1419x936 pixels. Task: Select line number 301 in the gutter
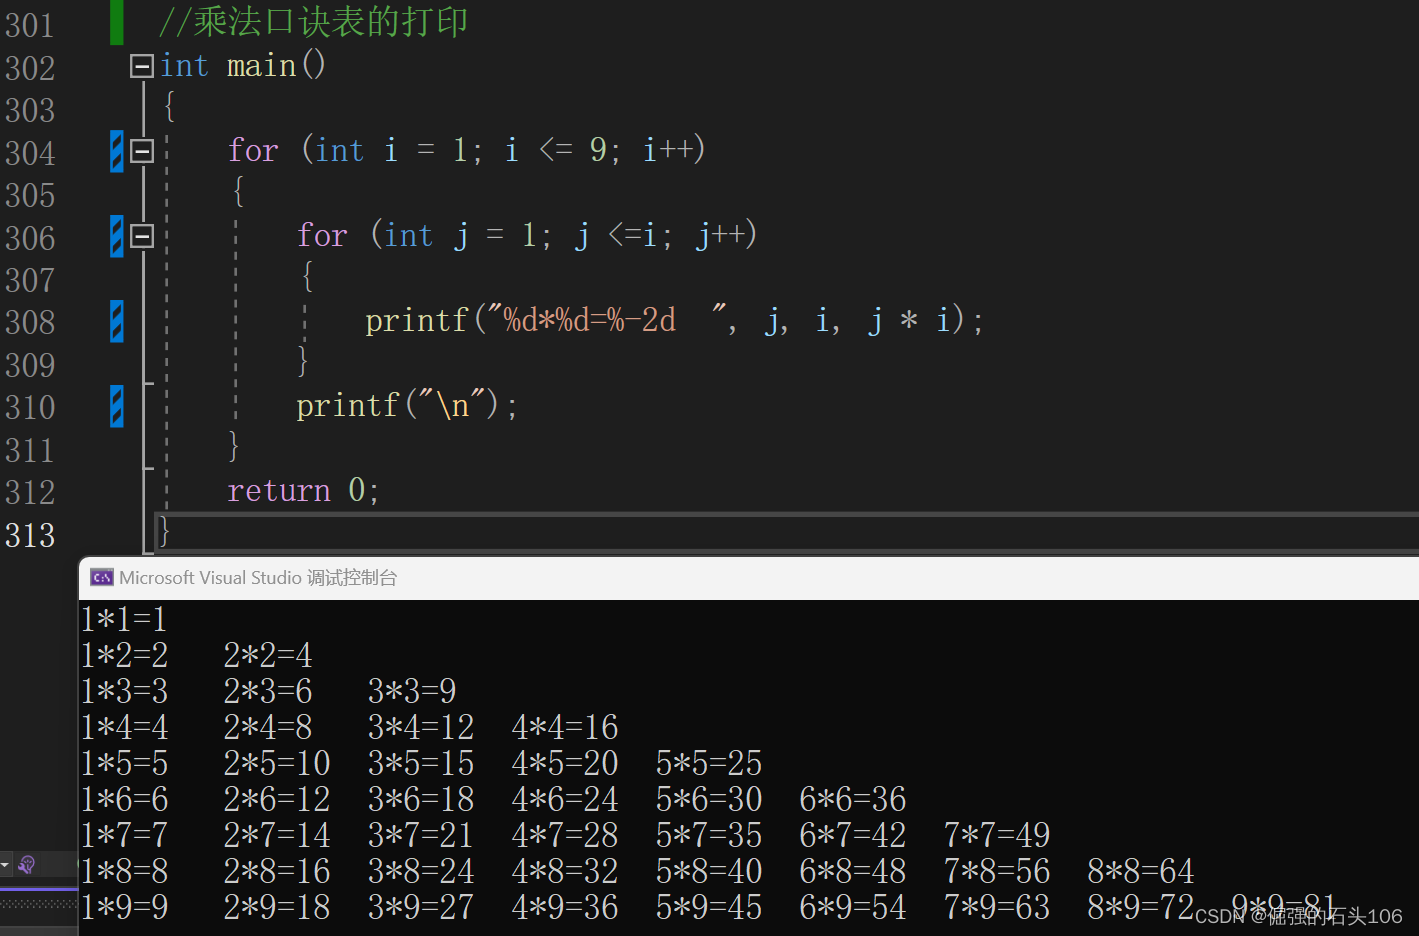(30, 24)
